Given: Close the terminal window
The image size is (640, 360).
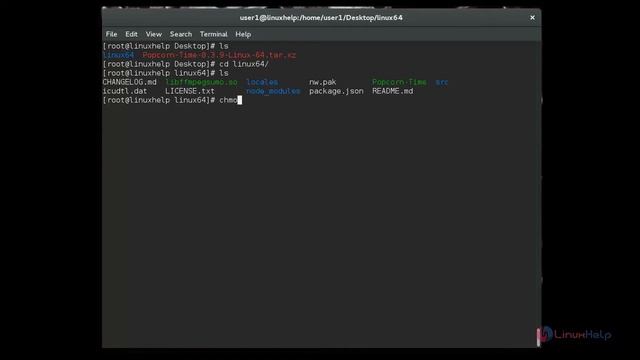Looking at the screenshot, I should point(532,18).
